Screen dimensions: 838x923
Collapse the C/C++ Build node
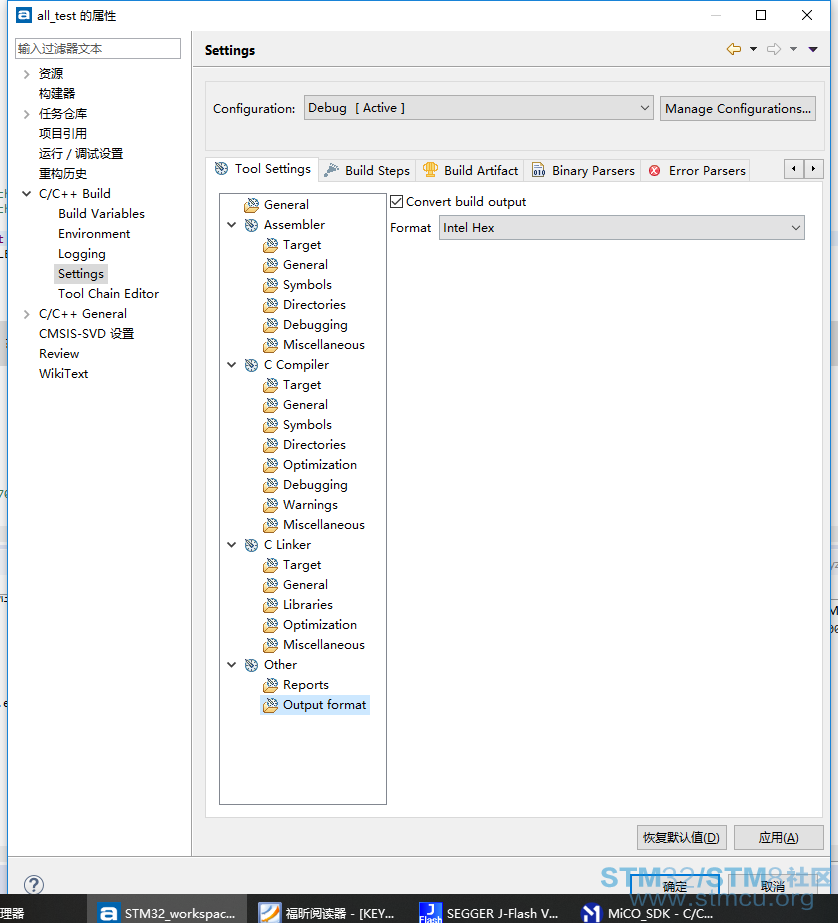click(26, 194)
